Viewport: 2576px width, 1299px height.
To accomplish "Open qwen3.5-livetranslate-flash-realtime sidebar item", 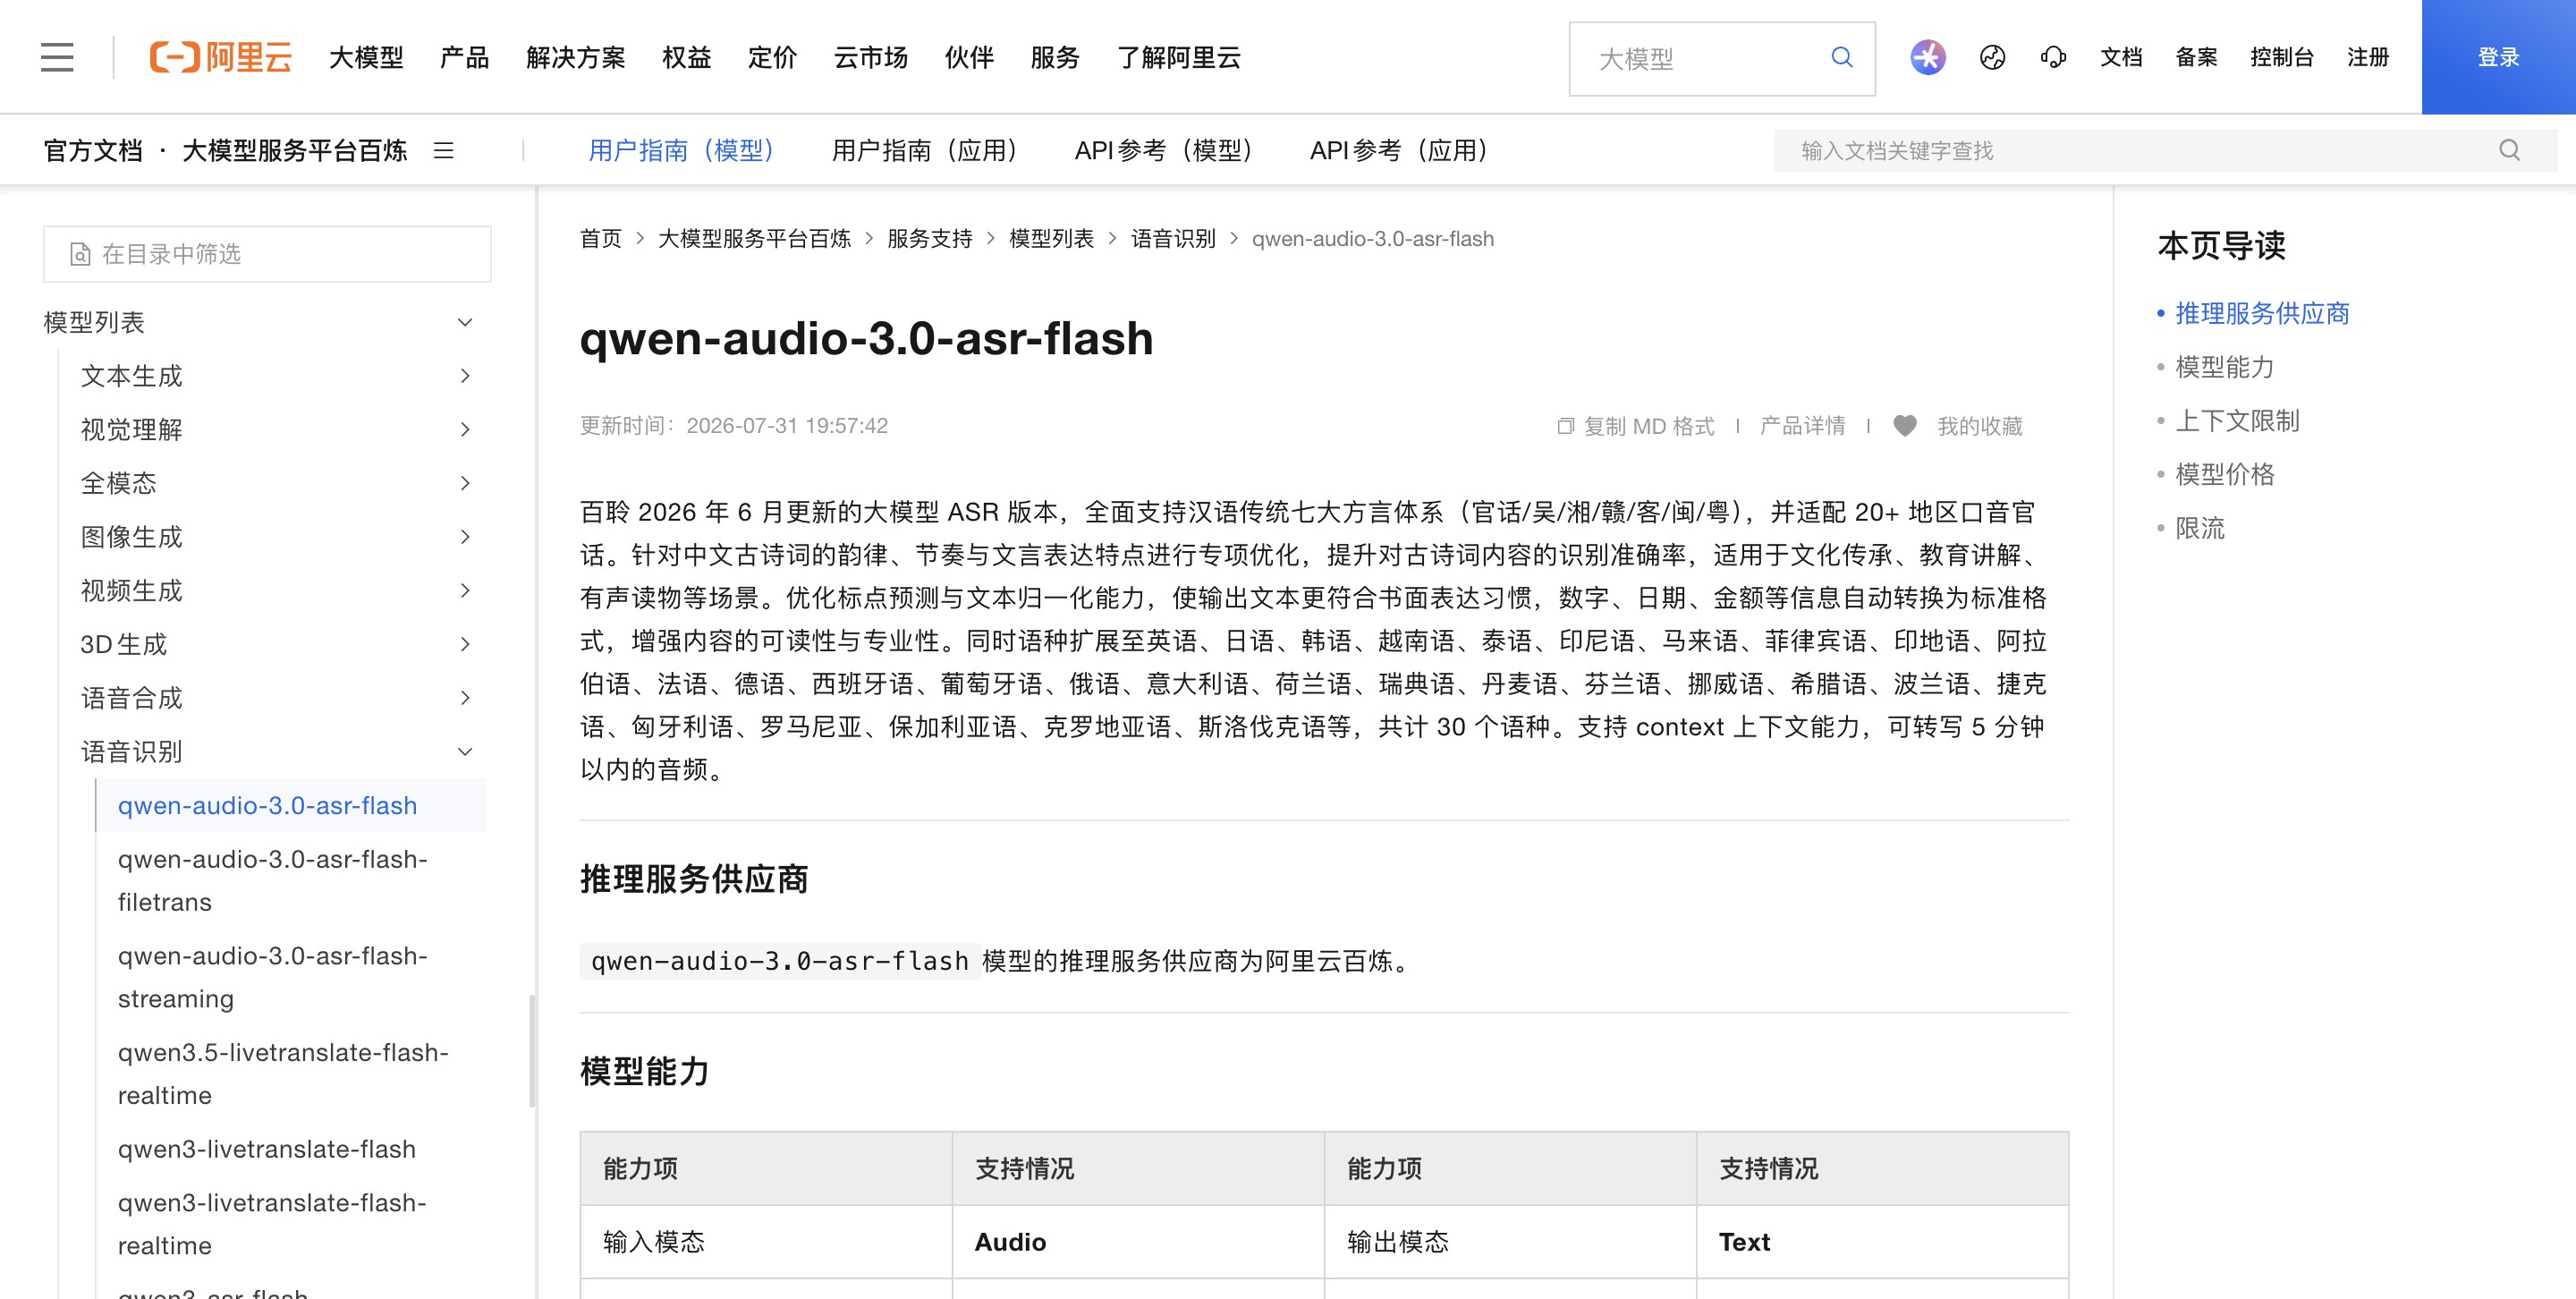I will tap(283, 1074).
